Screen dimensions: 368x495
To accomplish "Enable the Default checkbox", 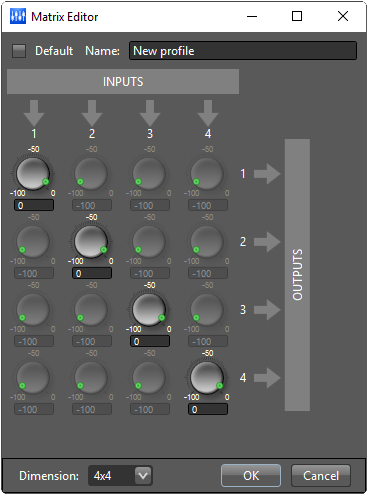I will coord(19,51).
